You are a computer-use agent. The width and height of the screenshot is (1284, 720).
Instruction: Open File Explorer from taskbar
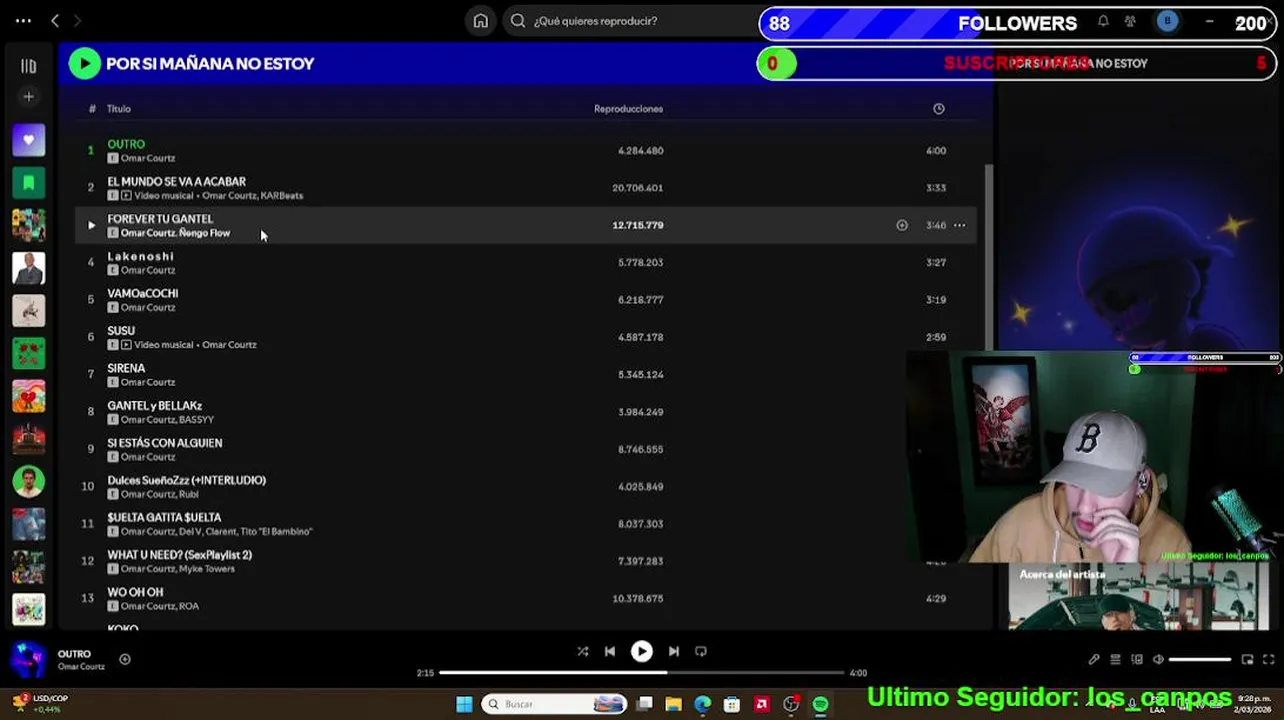pos(673,704)
